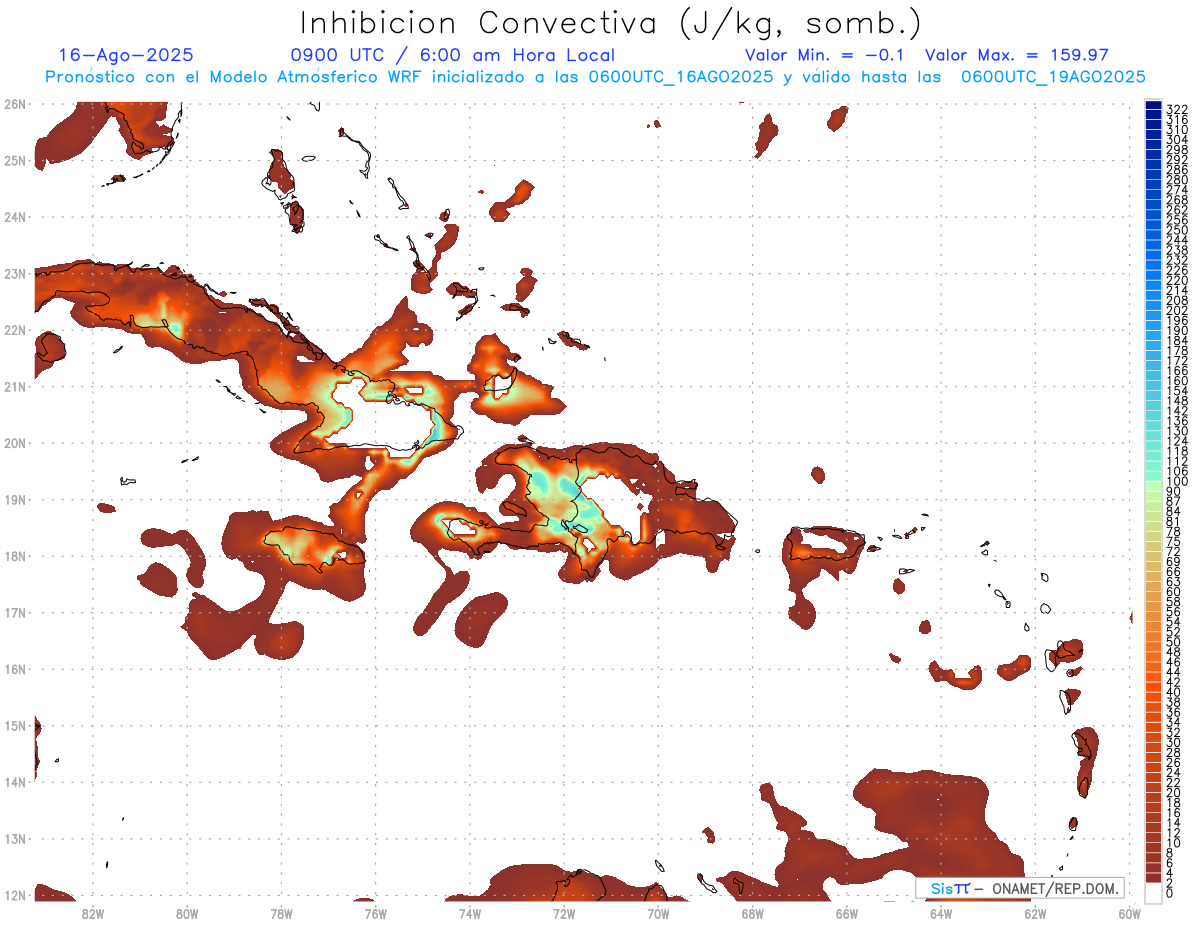
Task: Click the "66W" longitude label
Action: pos(846,913)
